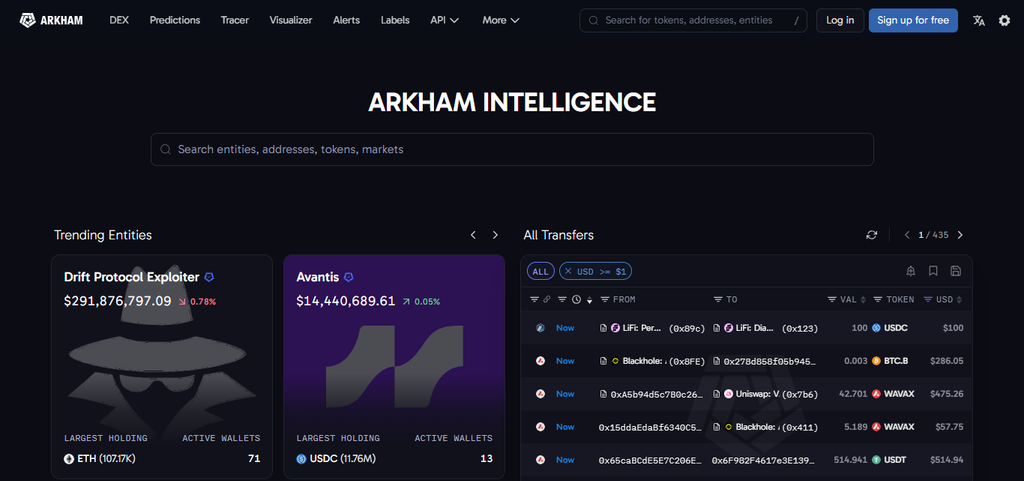Screen dimensions: 1024x481
Task: Open Uniswap (0x7b6) recipient link
Action: [765, 394]
